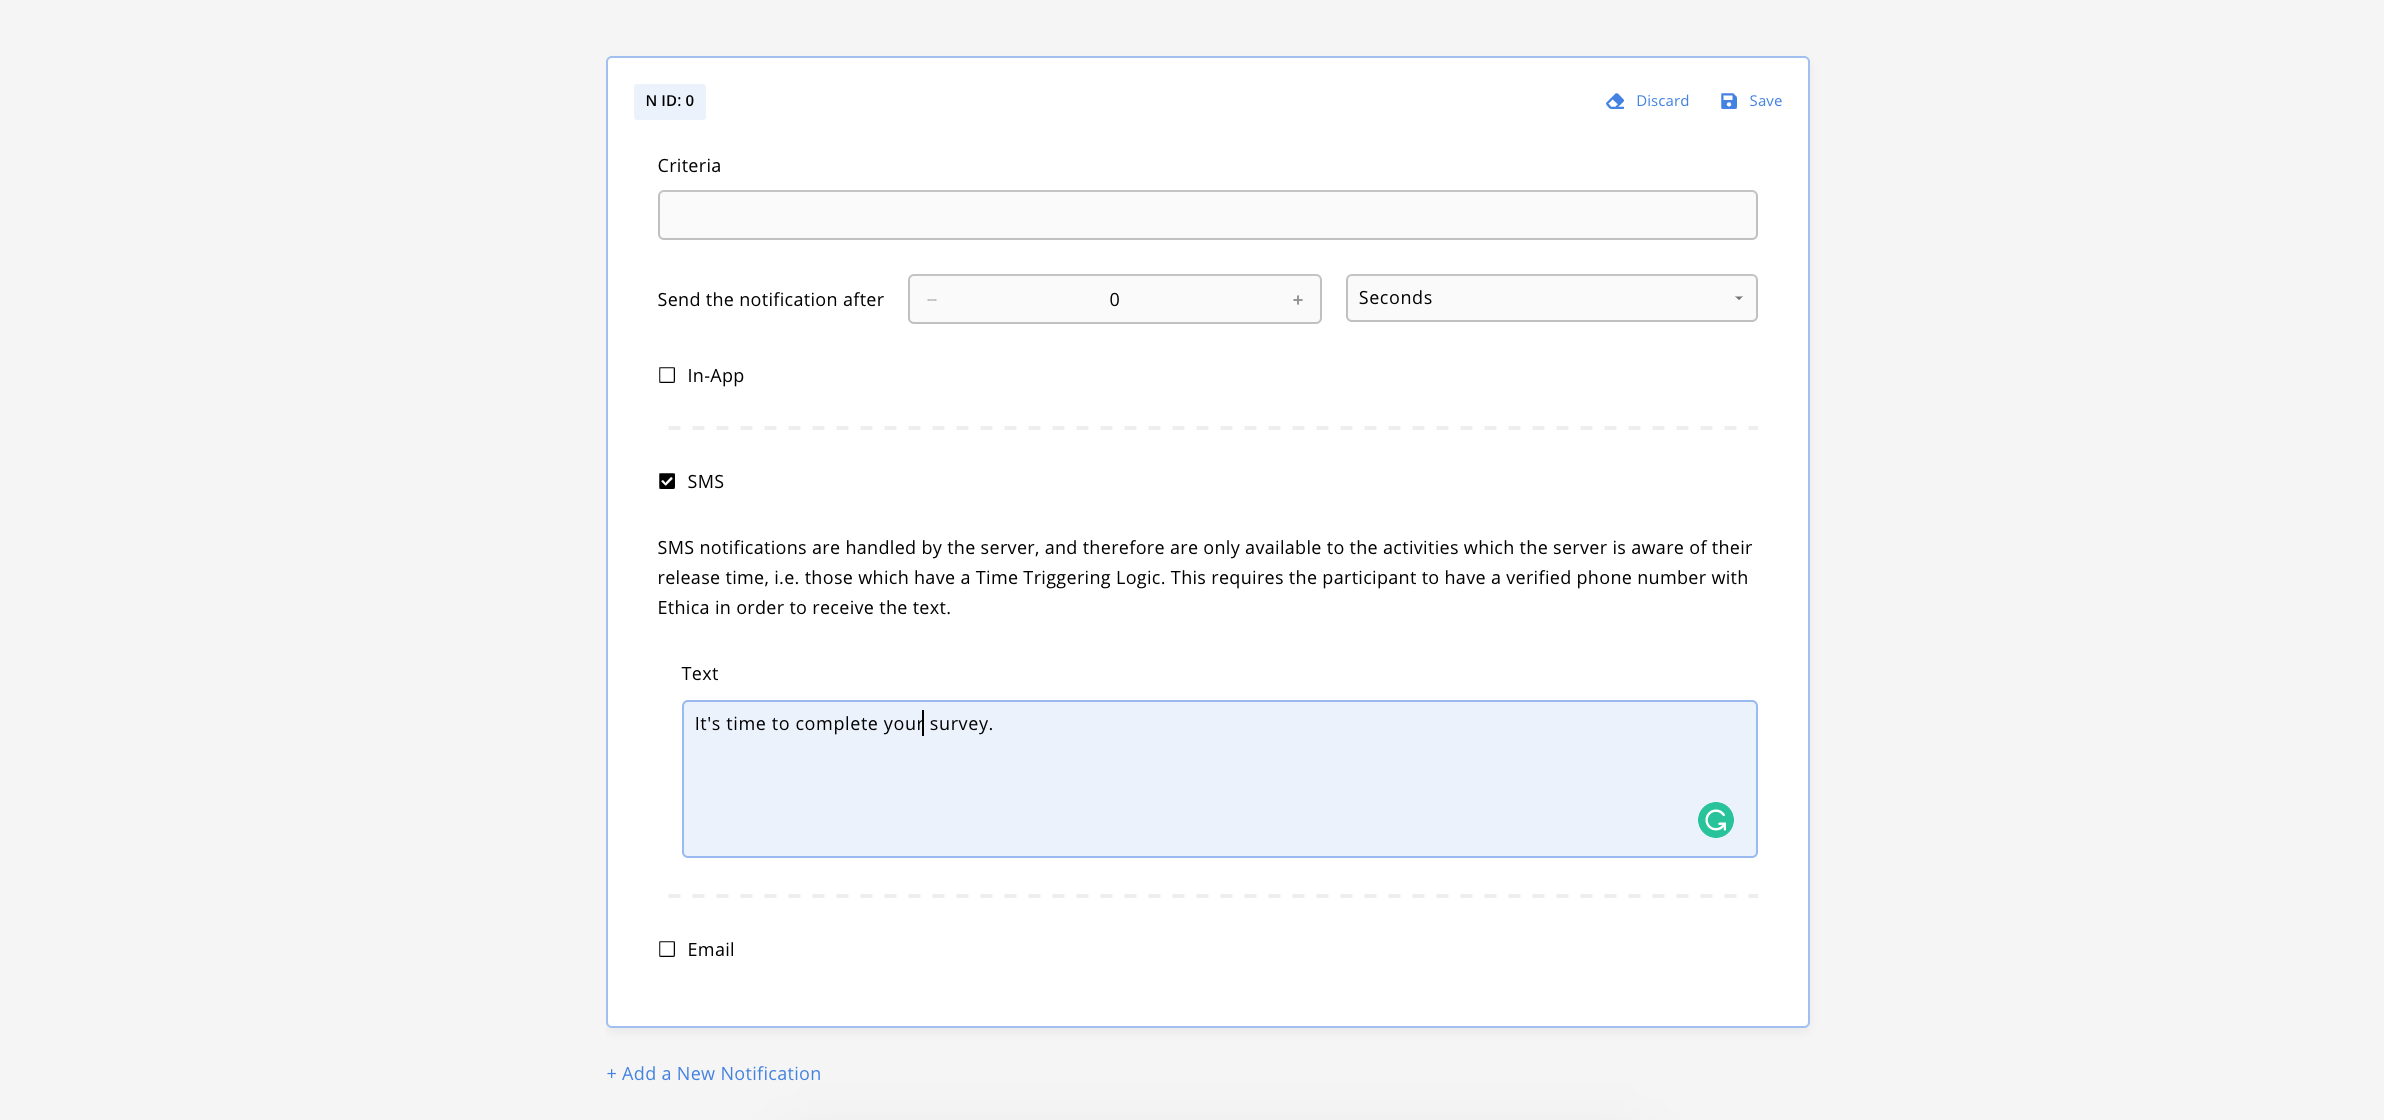Image resolution: width=2384 pixels, height=1120 pixels.
Task: Uncheck the SMS notification checkbox
Action: (667, 481)
